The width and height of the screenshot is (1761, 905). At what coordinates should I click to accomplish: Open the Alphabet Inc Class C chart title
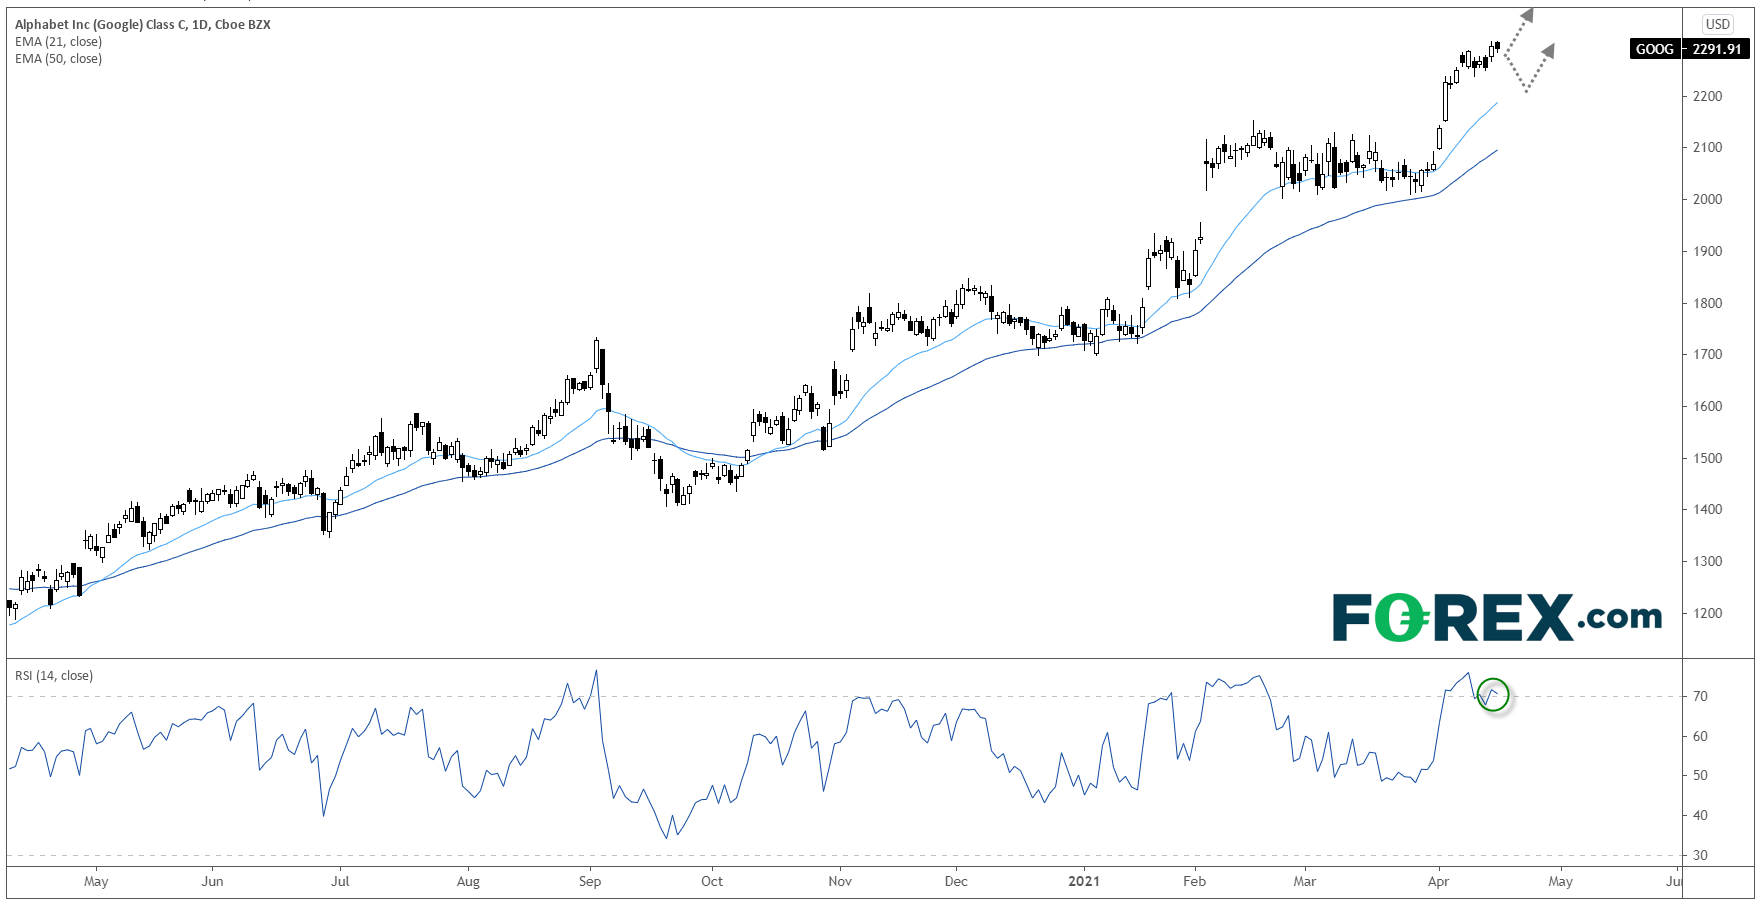point(143,25)
